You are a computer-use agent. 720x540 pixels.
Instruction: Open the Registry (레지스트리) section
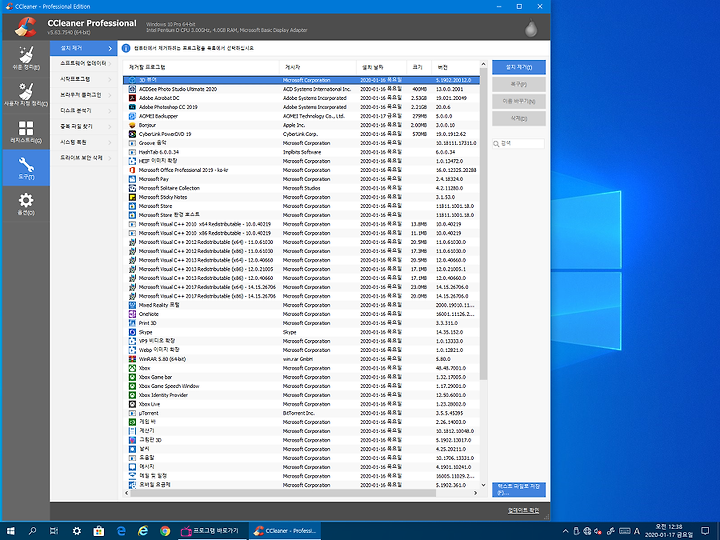click(x=26, y=131)
